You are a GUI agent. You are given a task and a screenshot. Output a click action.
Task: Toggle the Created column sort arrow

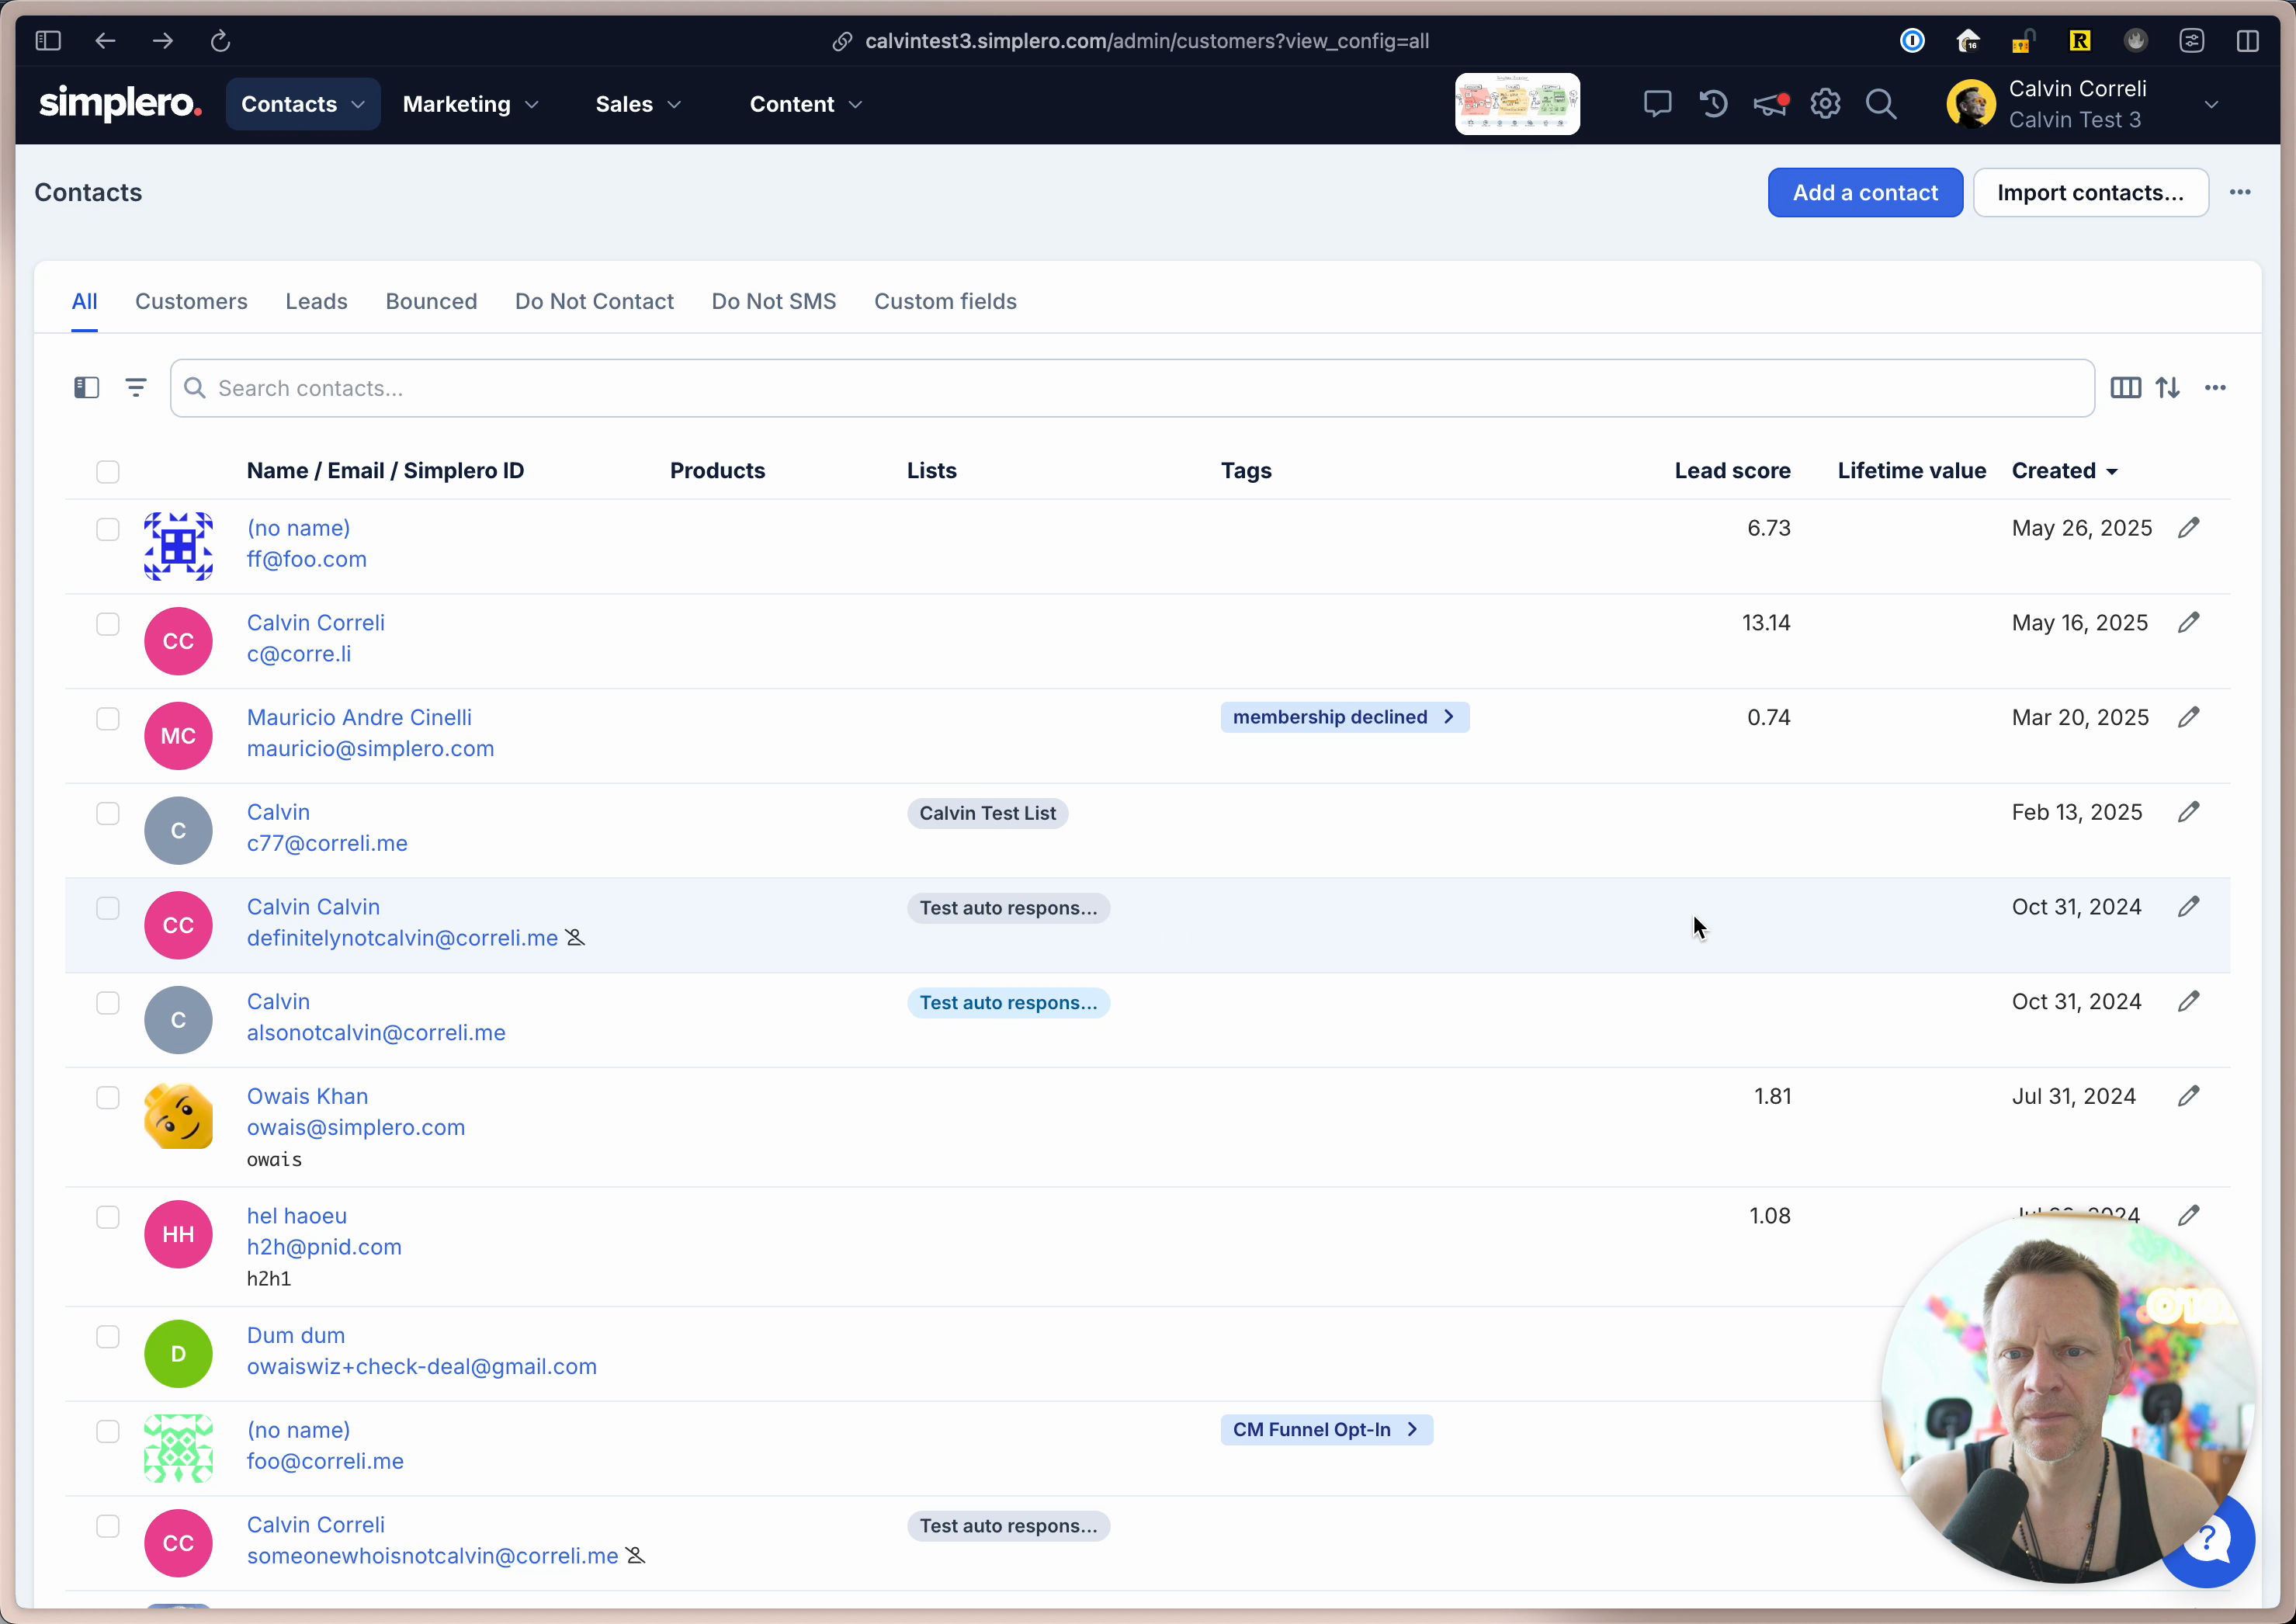(2110, 471)
